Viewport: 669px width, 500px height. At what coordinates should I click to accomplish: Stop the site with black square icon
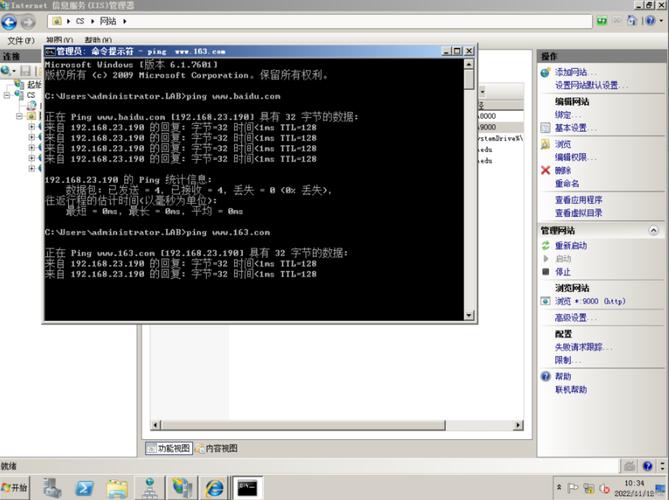point(545,272)
